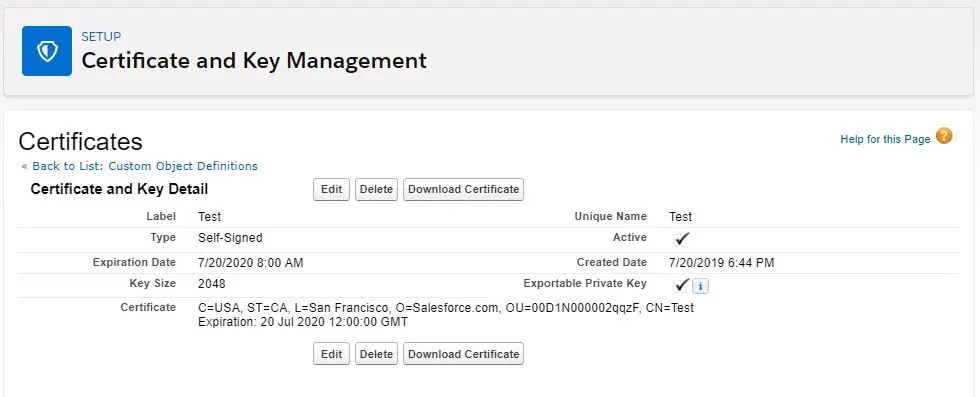The width and height of the screenshot is (980, 397).
Task: Toggle the Exportable Private Key checkmark
Action: (x=681, y=285)
